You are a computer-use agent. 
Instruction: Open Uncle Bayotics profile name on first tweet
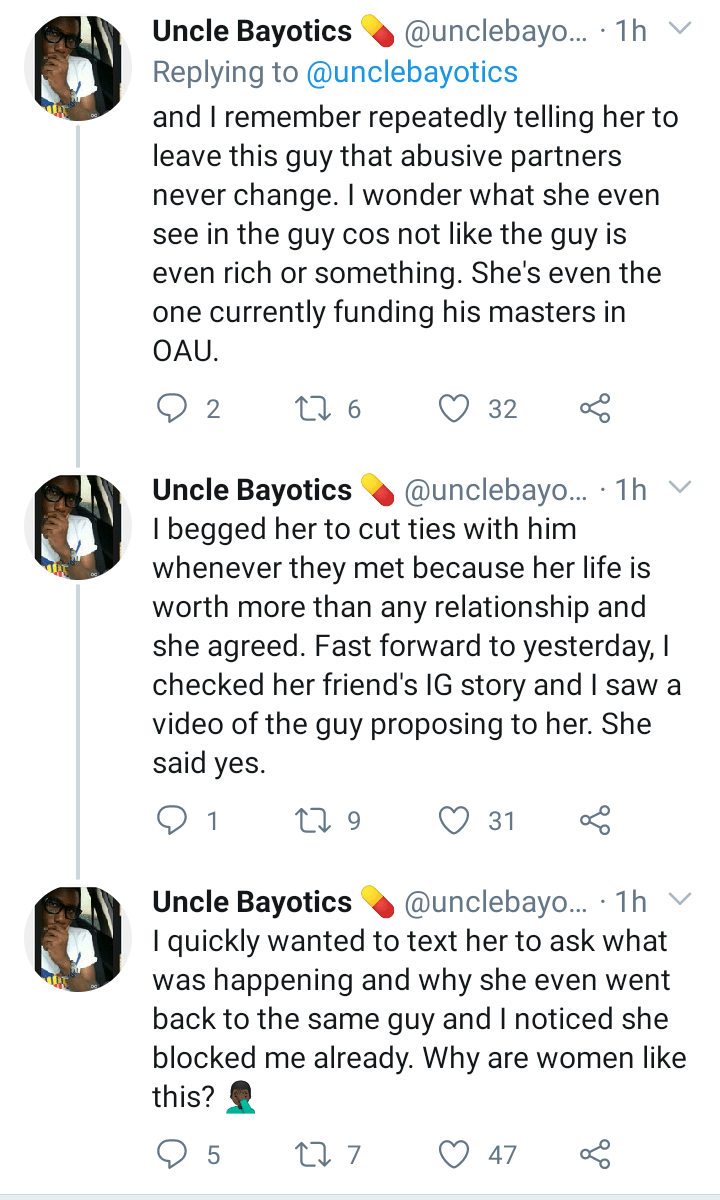[252, 32]
